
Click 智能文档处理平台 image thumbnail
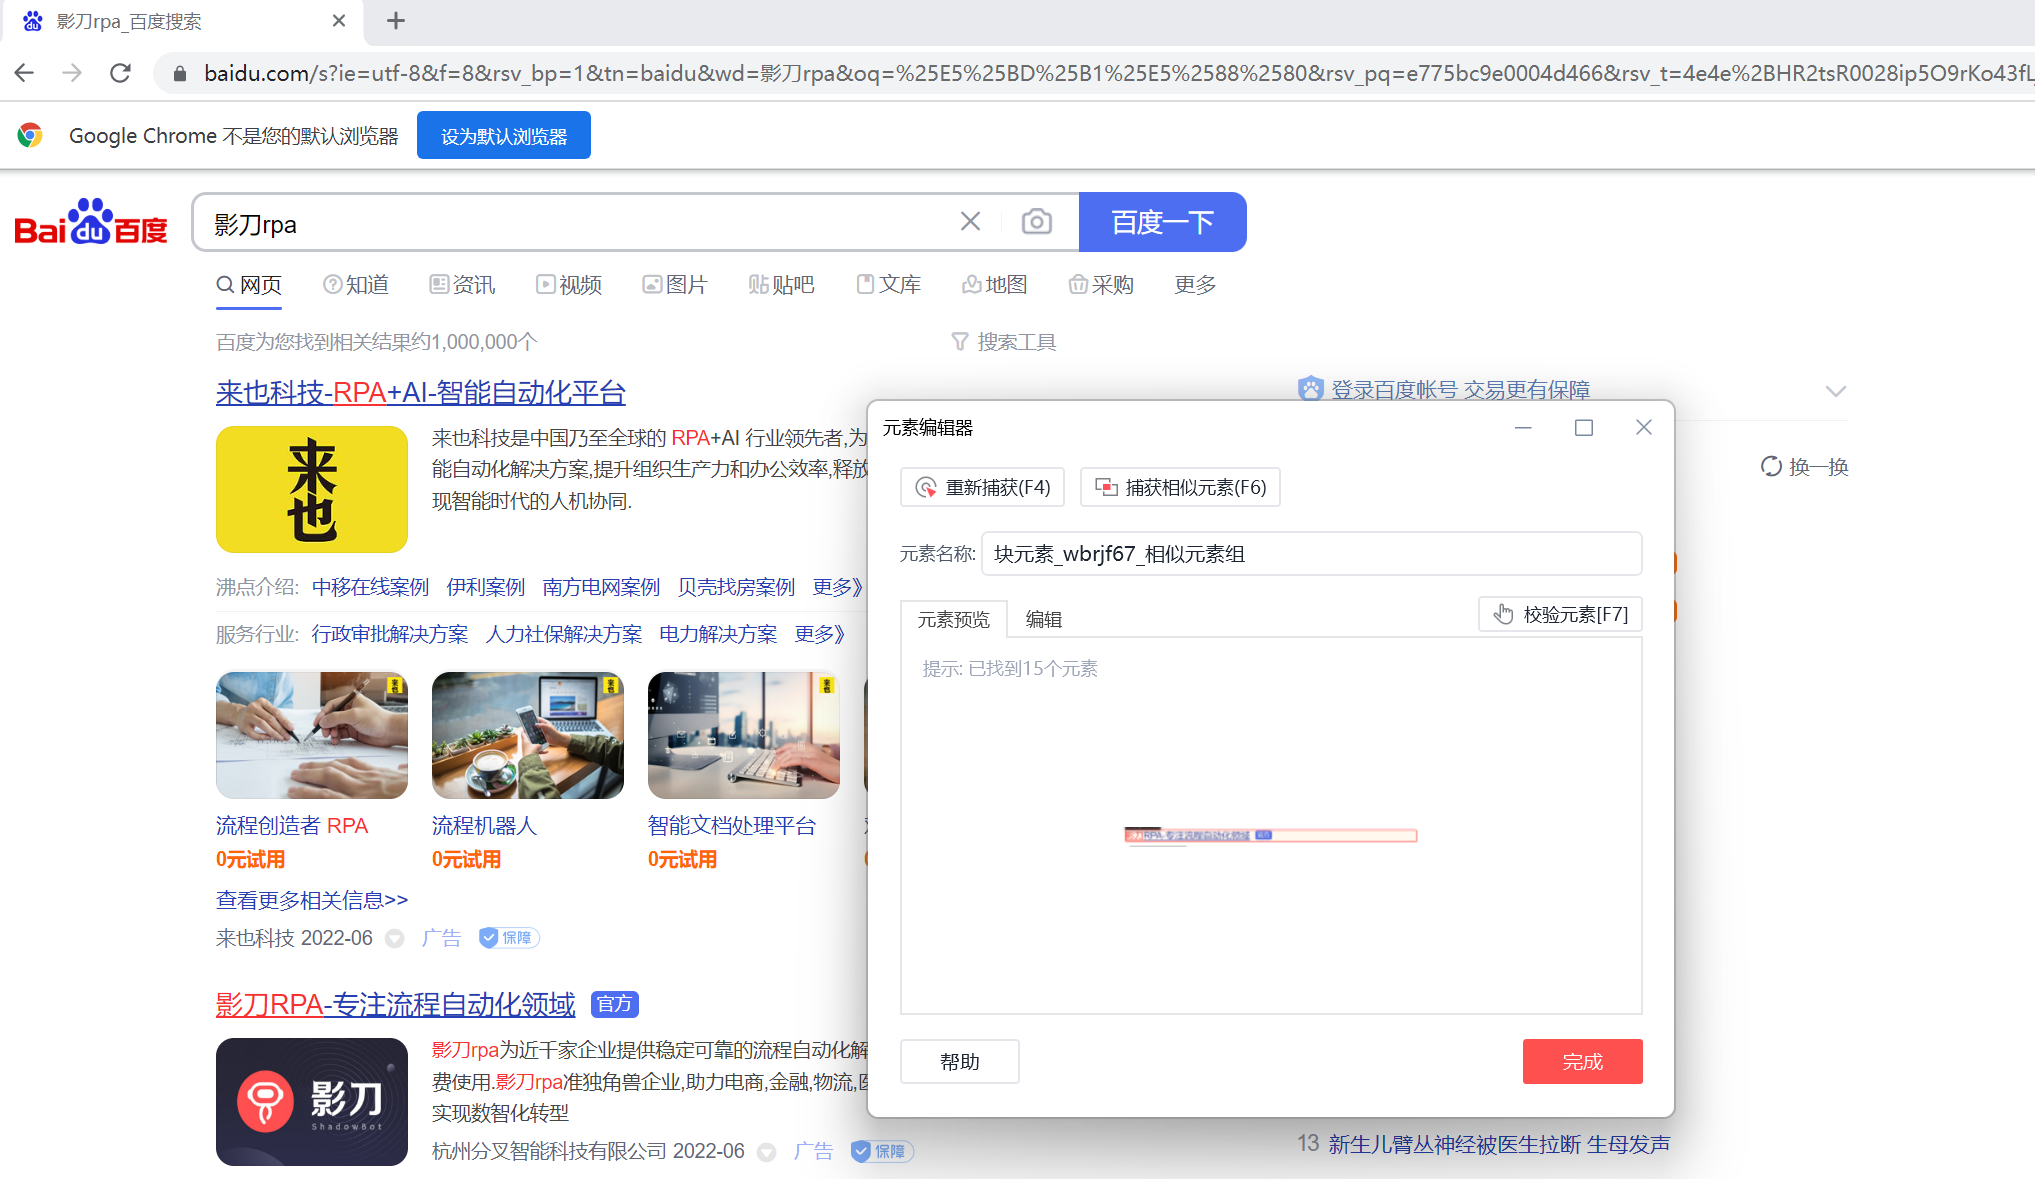tap(744, 735)
